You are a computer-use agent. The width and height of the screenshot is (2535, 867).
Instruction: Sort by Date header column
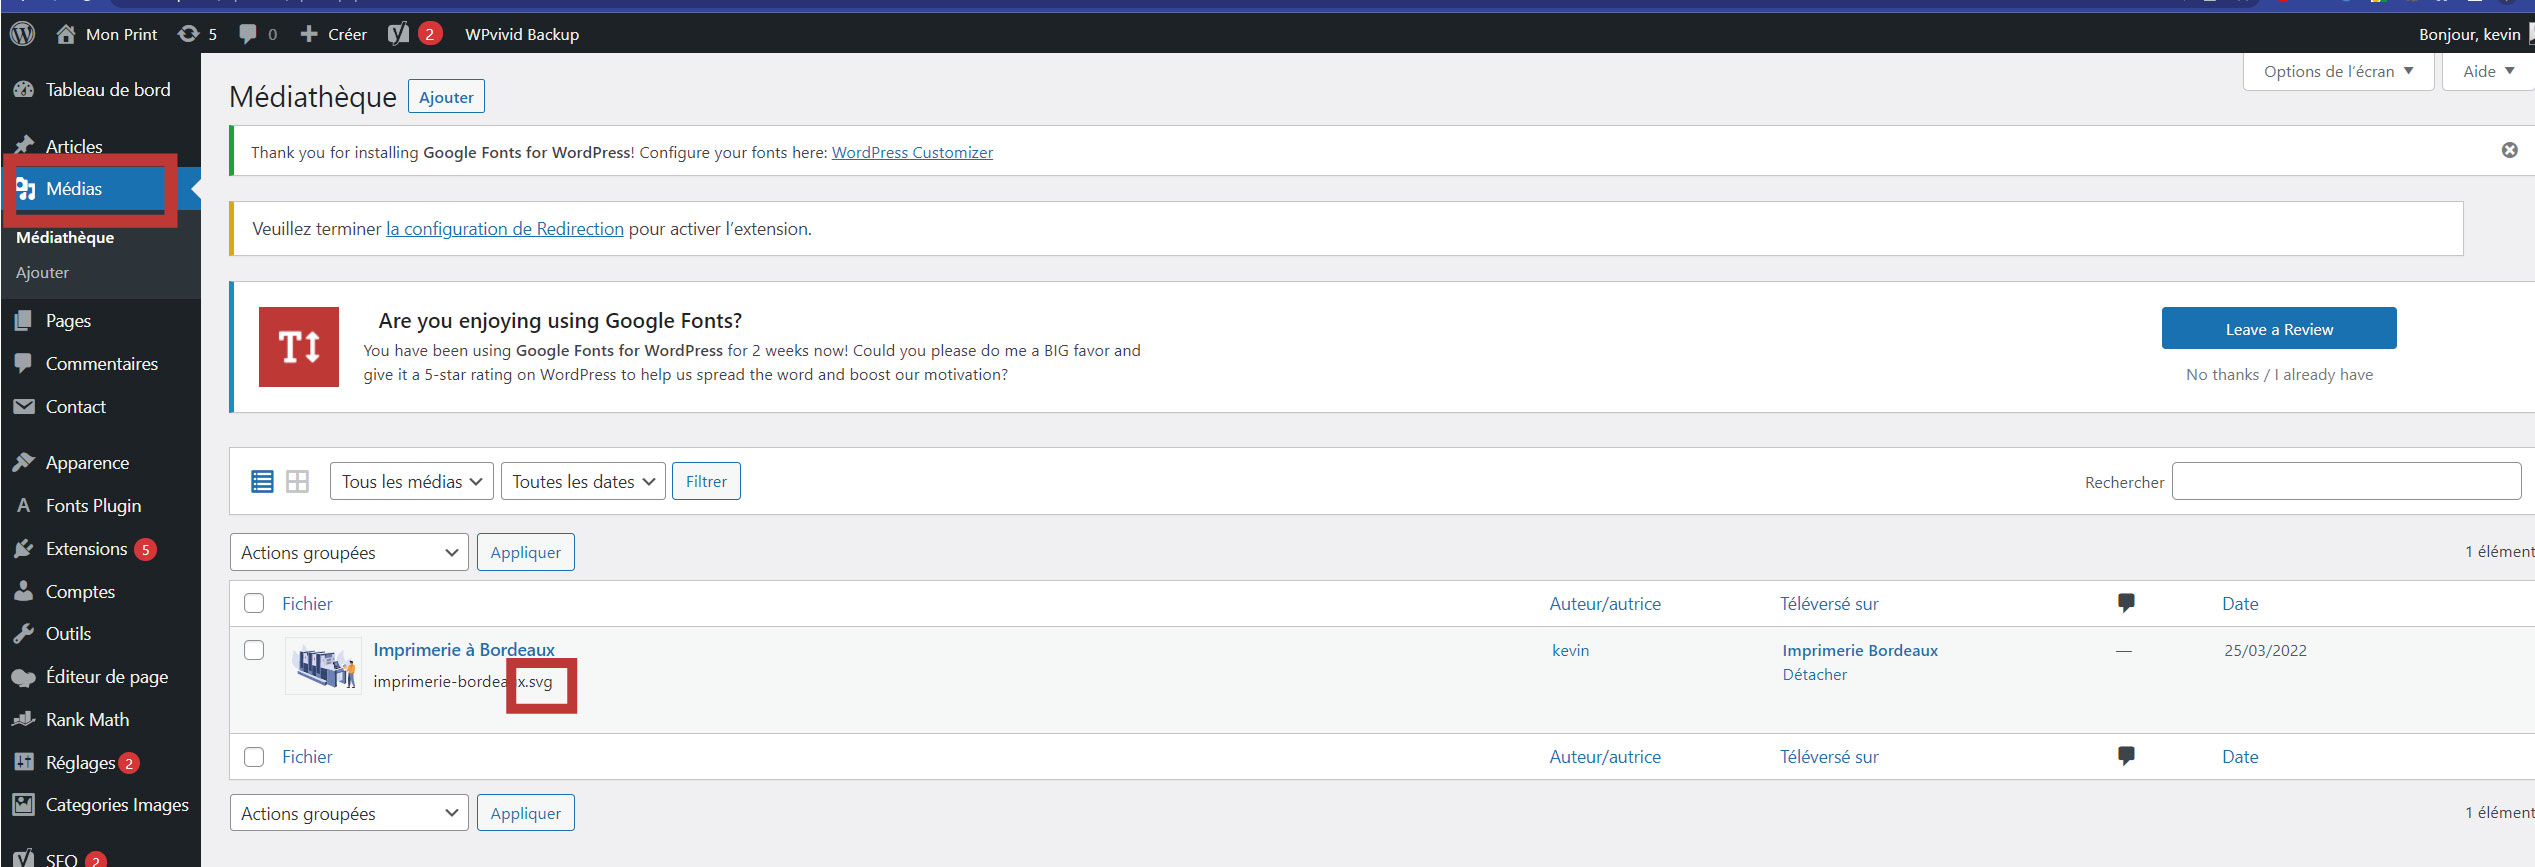(x=2240, y=604)
